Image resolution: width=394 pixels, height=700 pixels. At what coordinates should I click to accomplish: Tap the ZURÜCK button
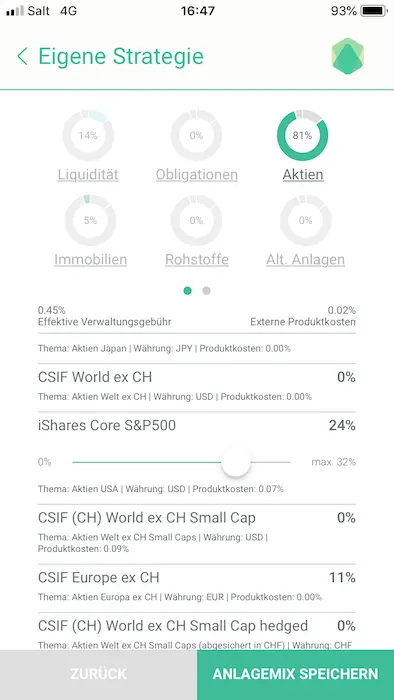(x=98, y=675)
